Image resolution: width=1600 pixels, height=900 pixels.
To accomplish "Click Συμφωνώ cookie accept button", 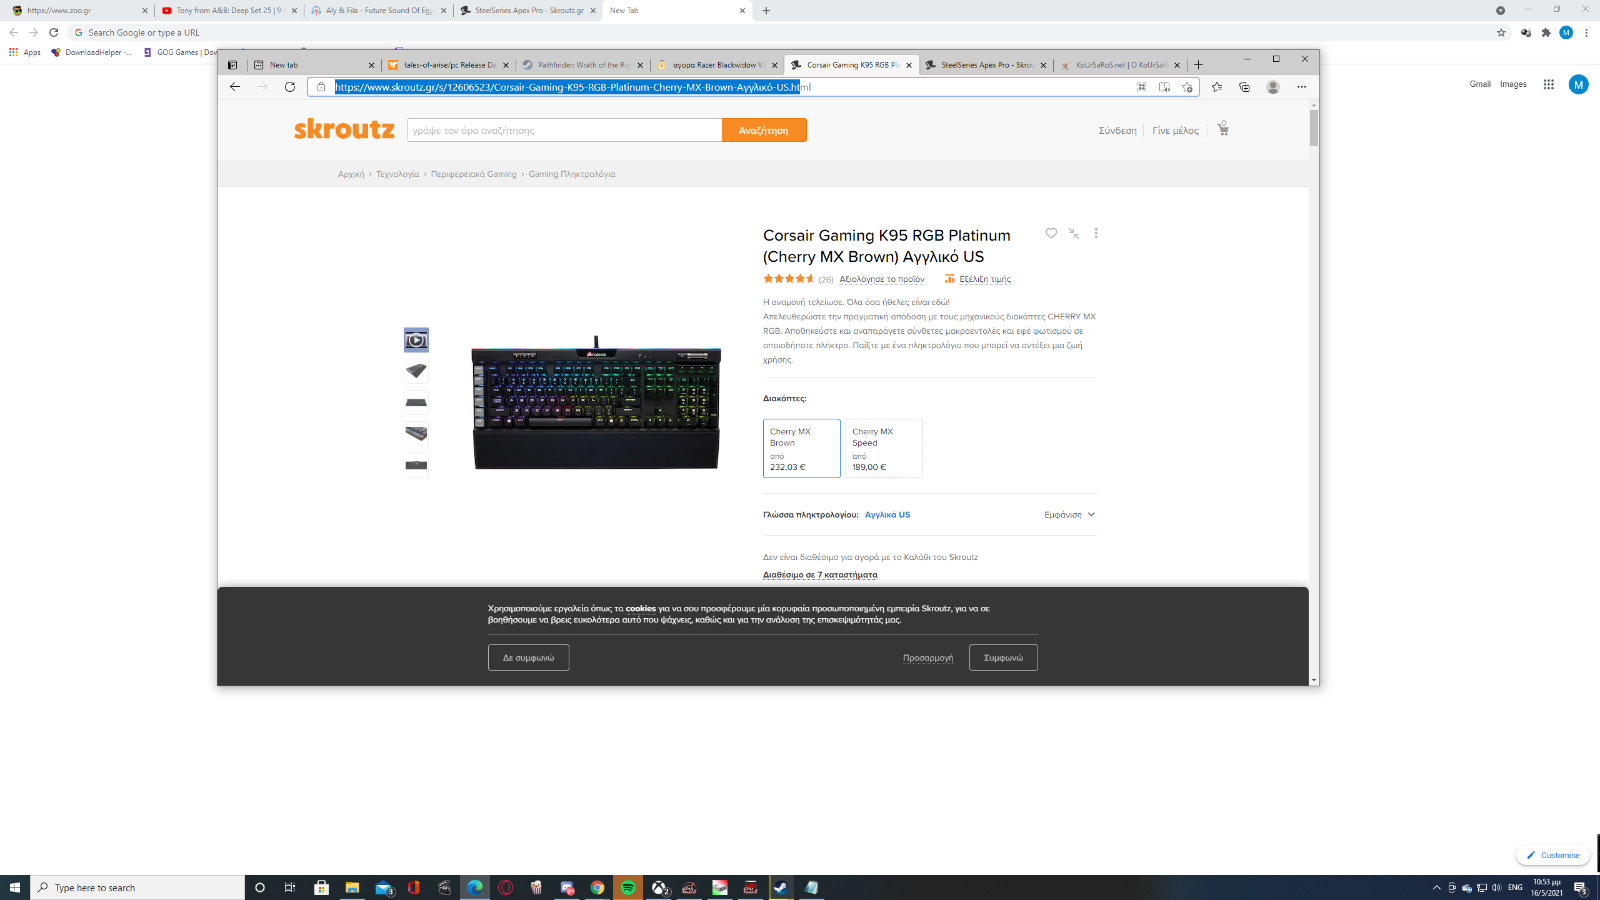I will coord(1003,658).
